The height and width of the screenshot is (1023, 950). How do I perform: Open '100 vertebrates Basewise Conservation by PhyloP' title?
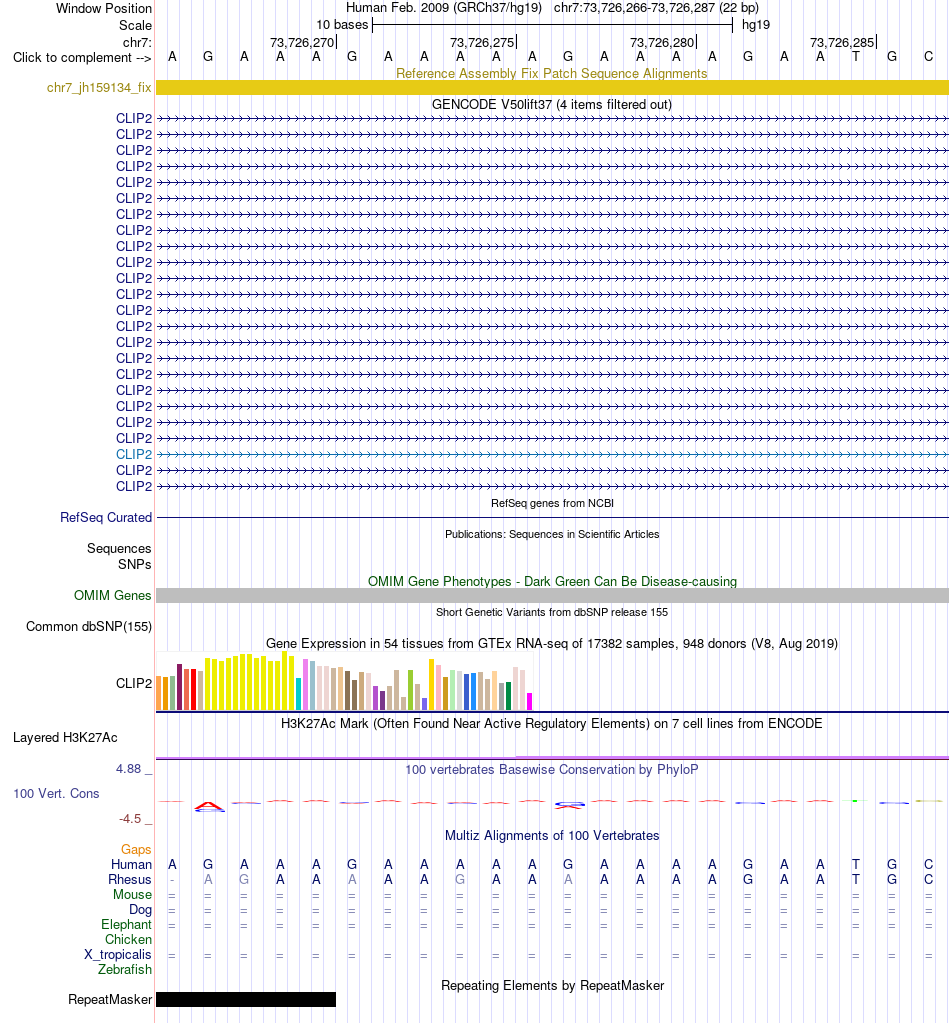click(552, 769)
